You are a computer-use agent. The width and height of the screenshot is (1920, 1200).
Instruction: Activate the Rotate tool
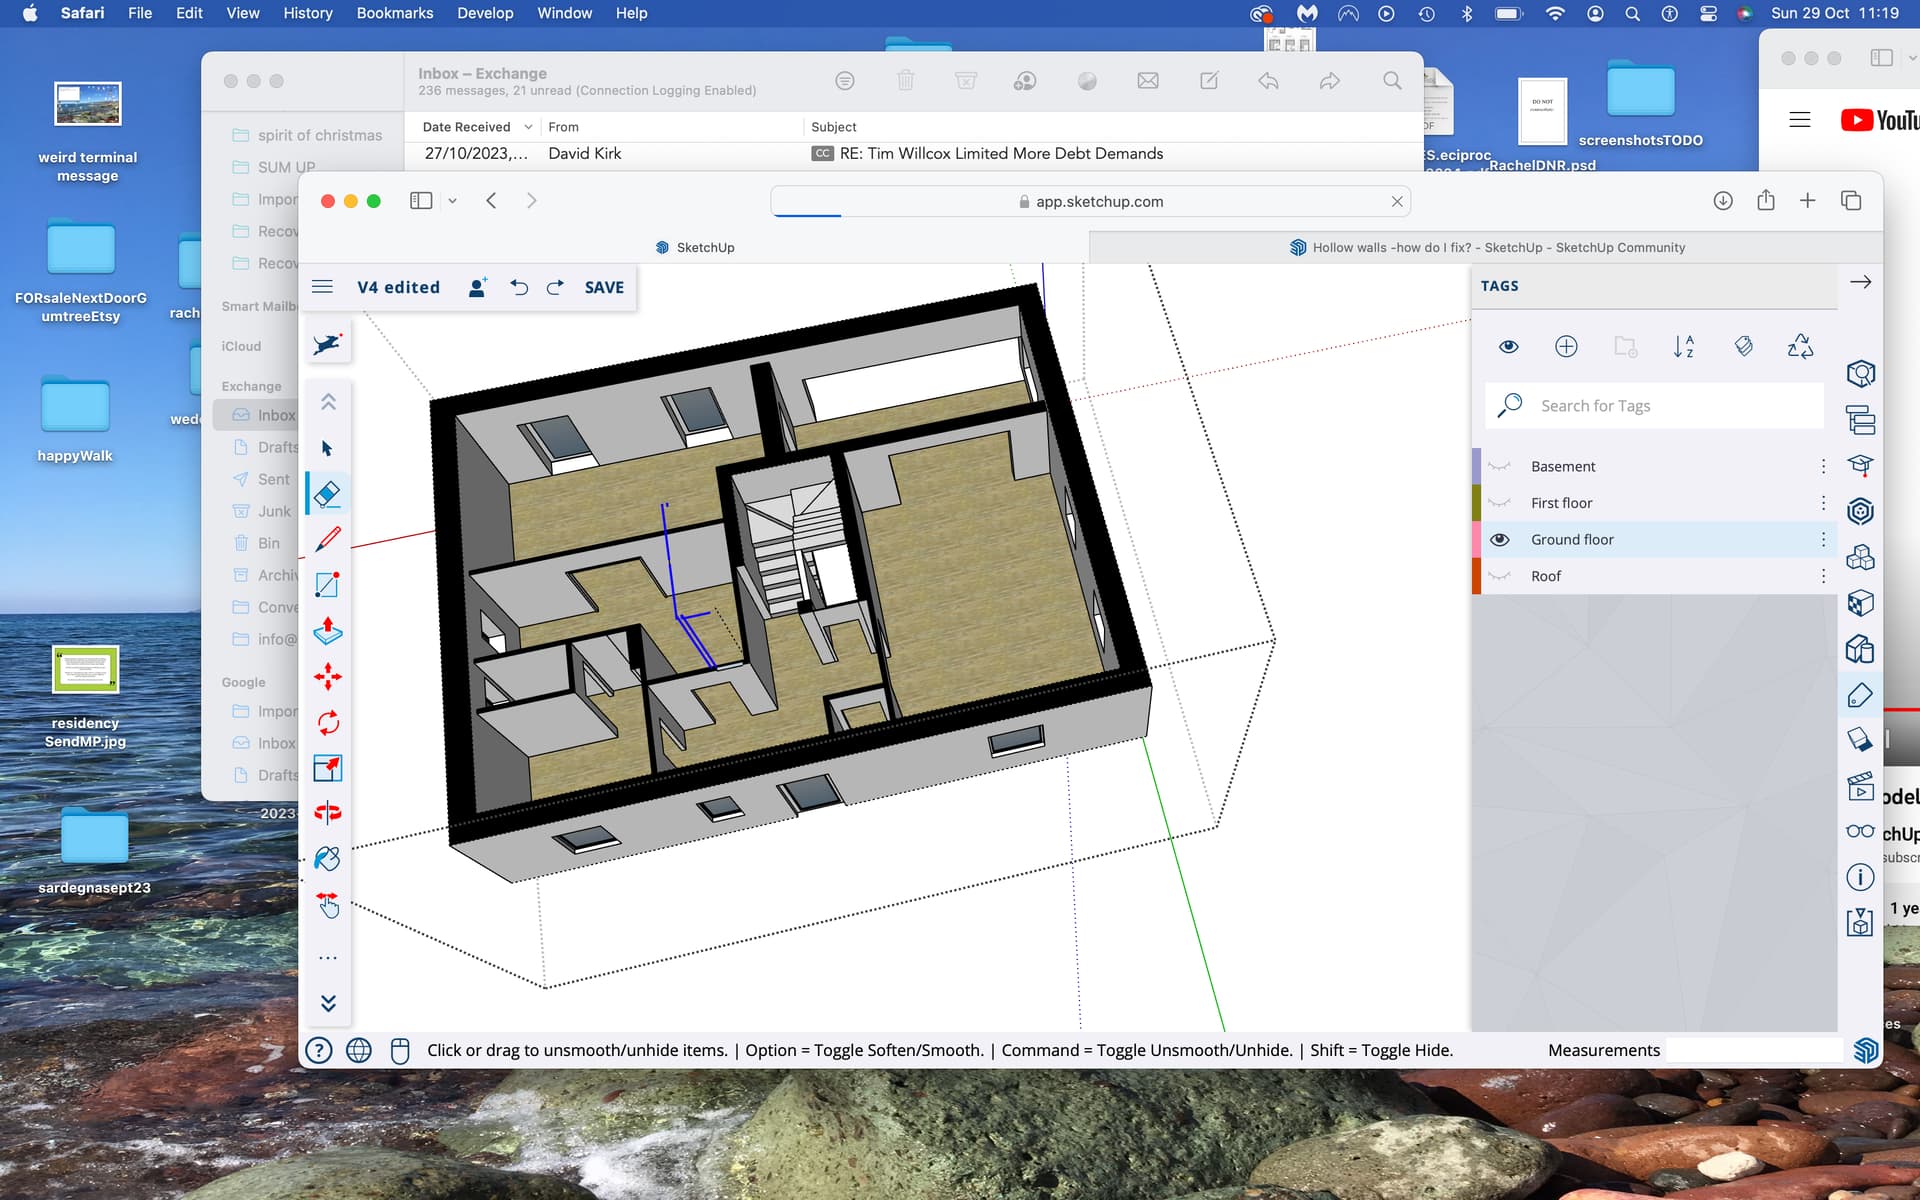pos(327,722)
